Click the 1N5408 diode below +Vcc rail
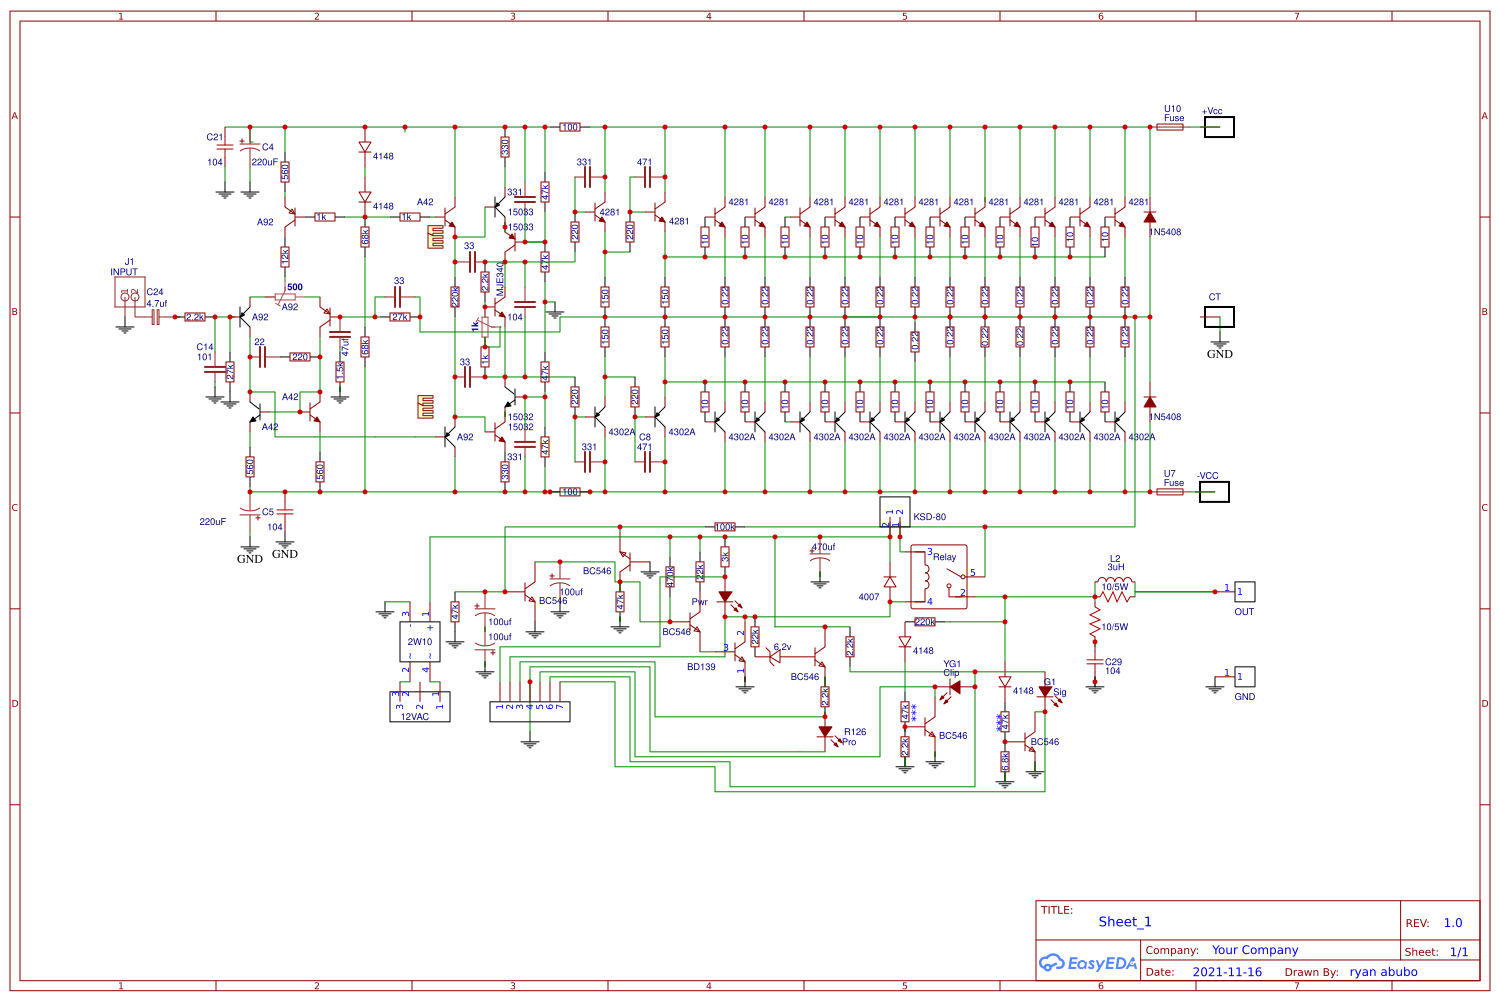The width and height of the screenshot is (1500, 1001). (x=1152, y=218)
